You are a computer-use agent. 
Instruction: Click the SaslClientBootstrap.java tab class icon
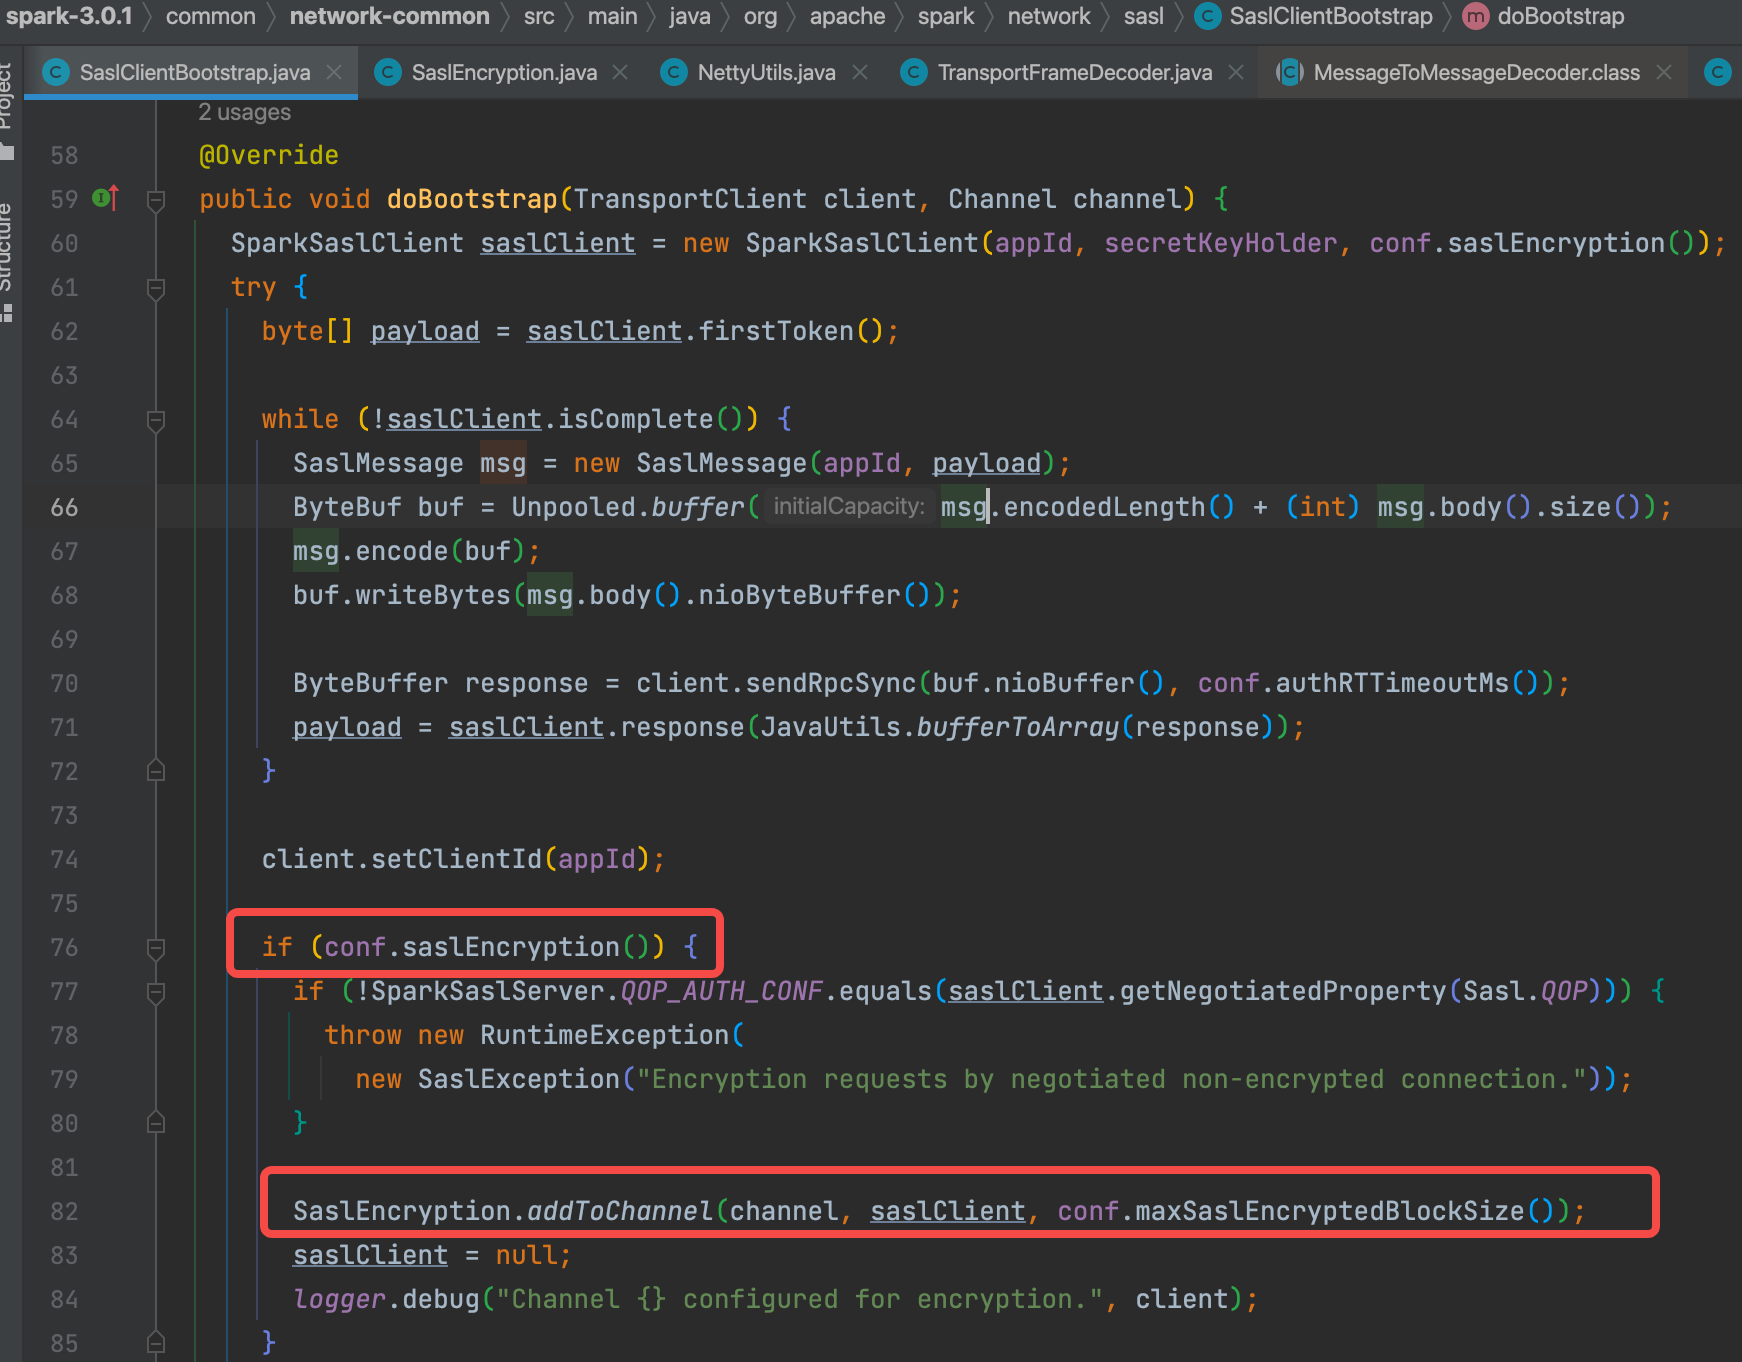click(x=56, y=72)
